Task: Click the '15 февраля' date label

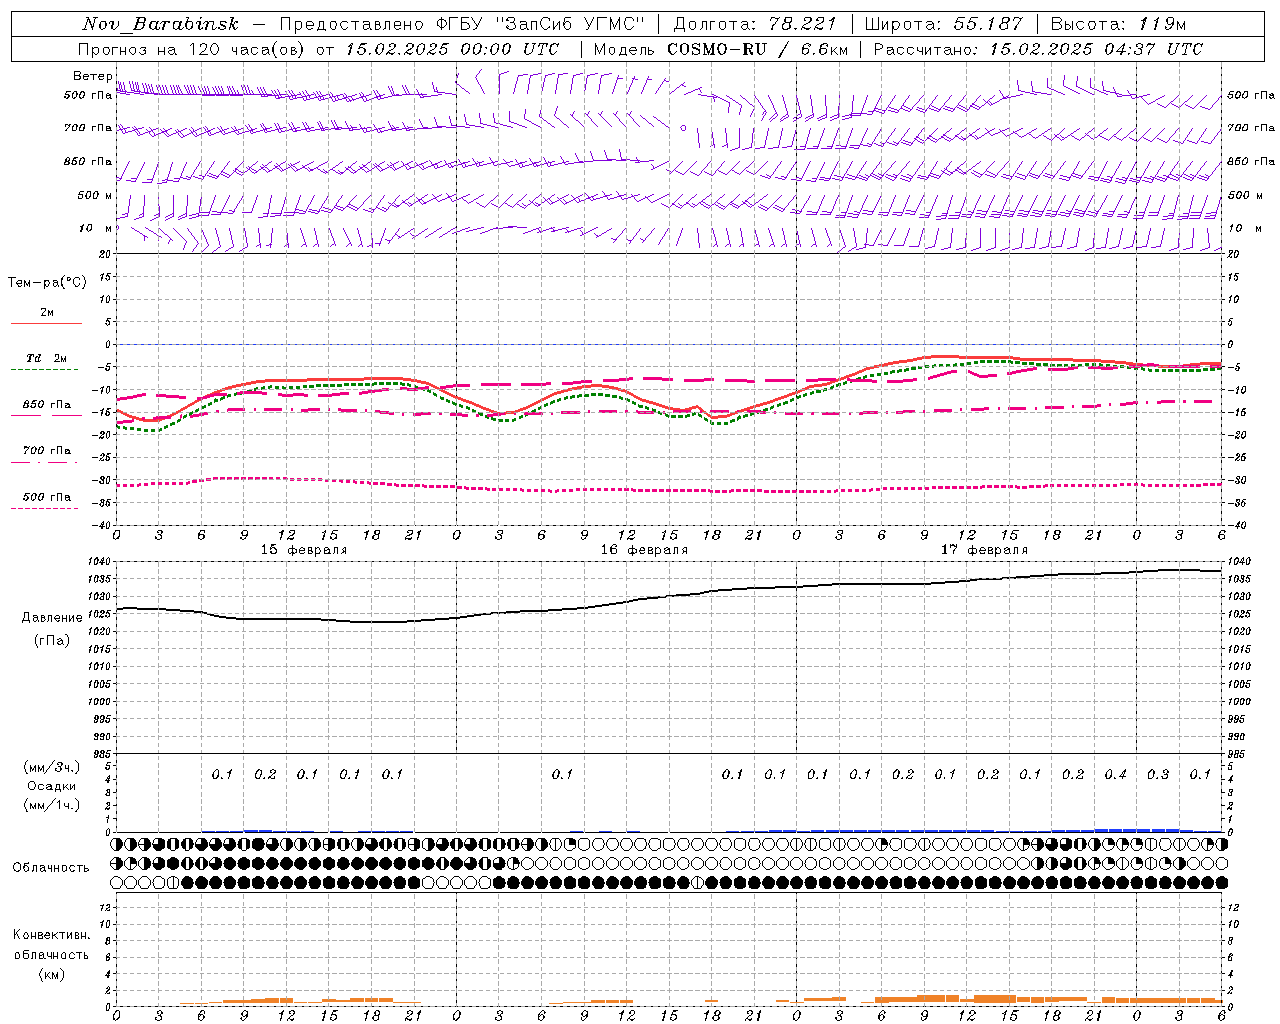Action: [x=304, y=550]
